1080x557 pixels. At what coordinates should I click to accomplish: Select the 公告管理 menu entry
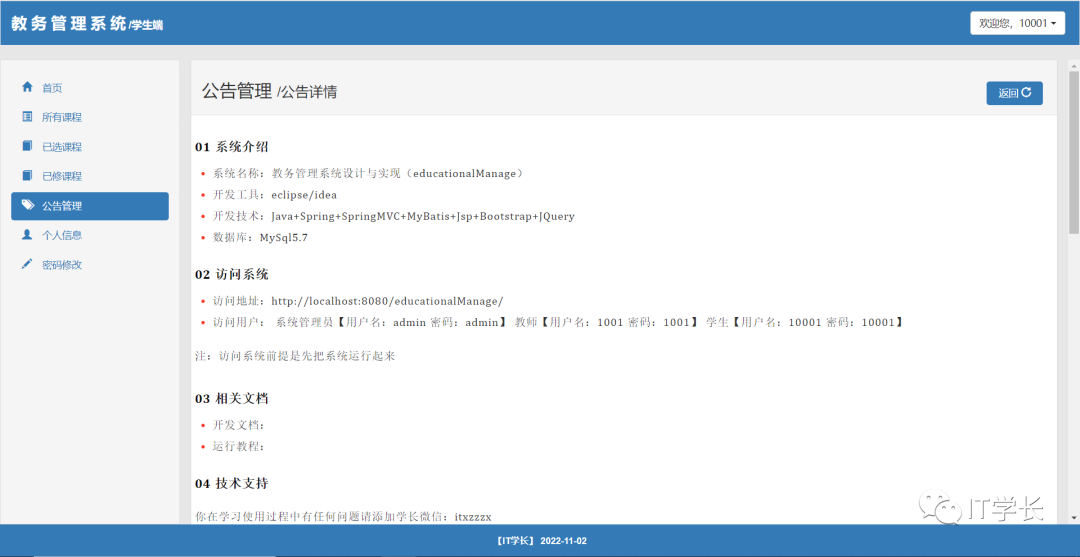[x=90, y=206]
